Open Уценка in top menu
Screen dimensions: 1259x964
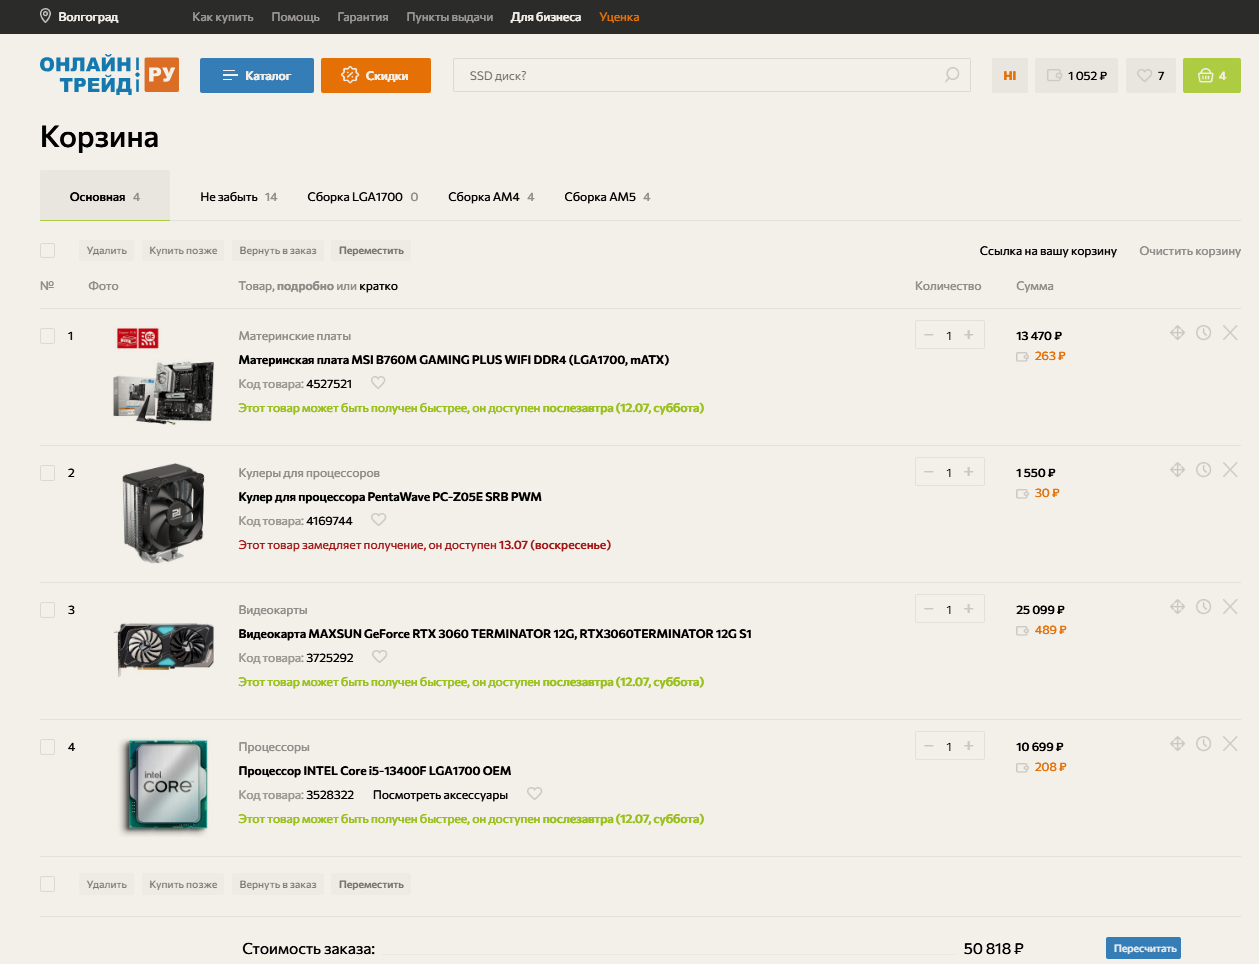click(x=619, y=17)
